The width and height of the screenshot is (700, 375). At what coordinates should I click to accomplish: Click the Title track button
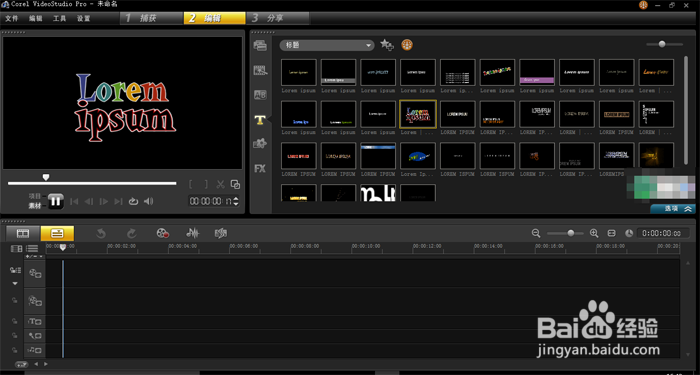pos(35,321)
